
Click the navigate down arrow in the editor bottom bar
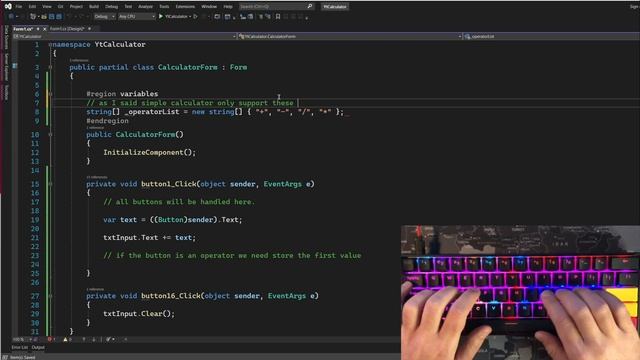click(93, 339)
